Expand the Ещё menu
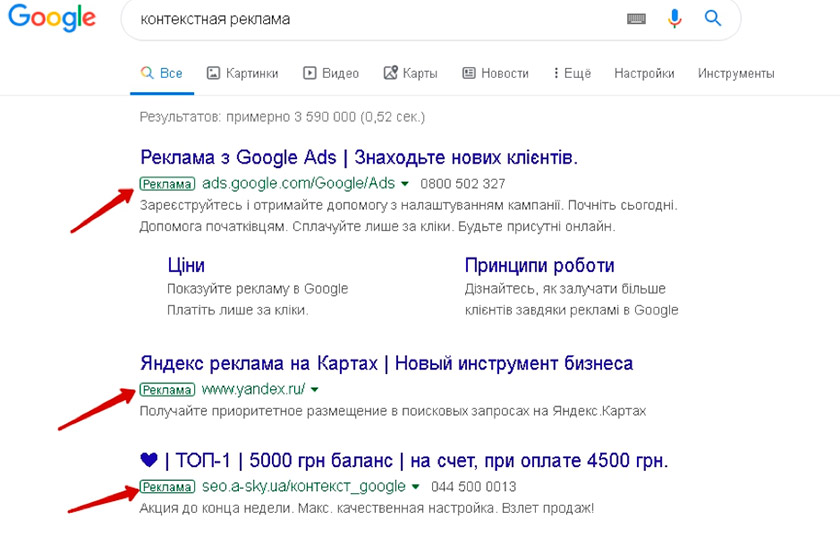Screen dimensions: 840x537 pos(572,73)
